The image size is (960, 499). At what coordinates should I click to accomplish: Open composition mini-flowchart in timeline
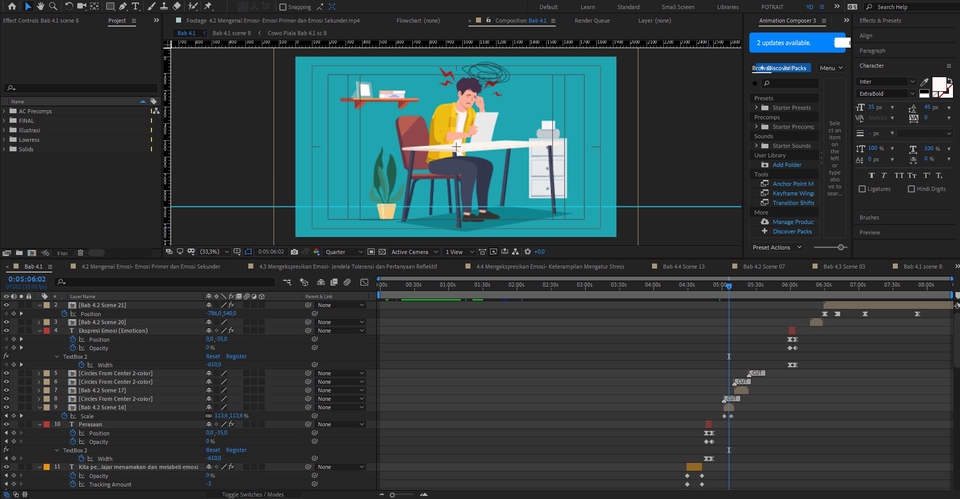click(x=287, y=282)
